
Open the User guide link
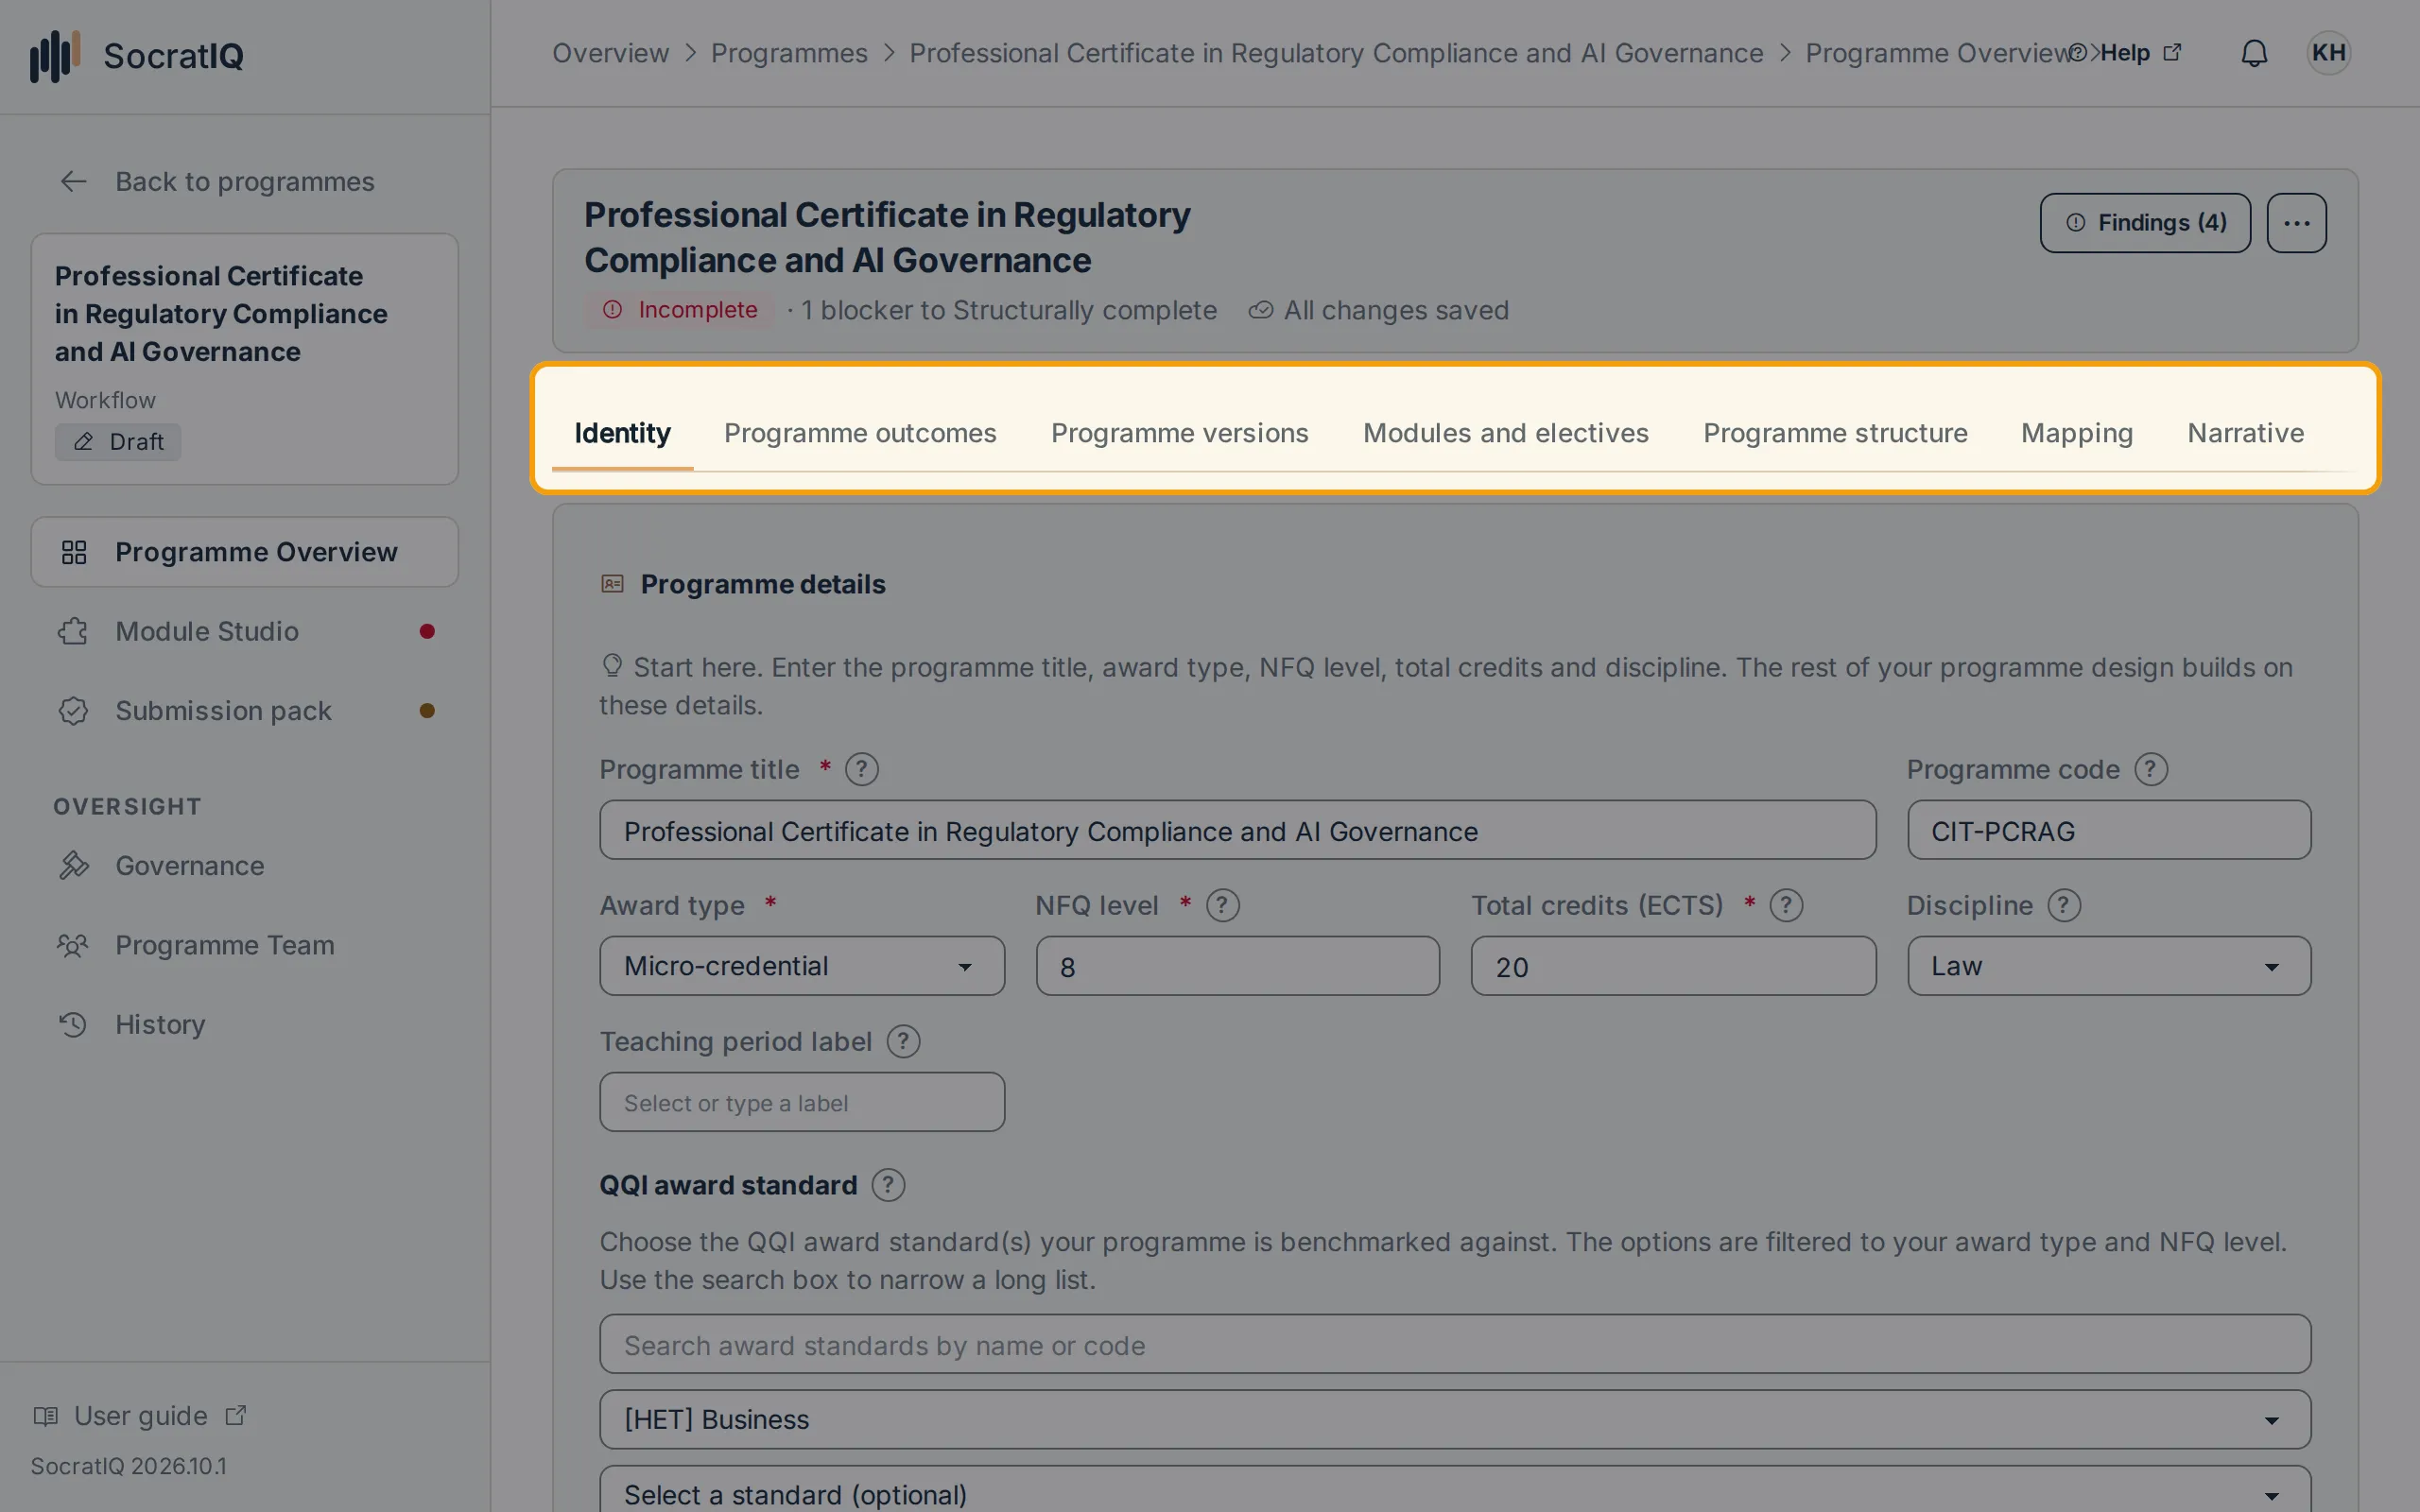click(x=140, y=1416)
